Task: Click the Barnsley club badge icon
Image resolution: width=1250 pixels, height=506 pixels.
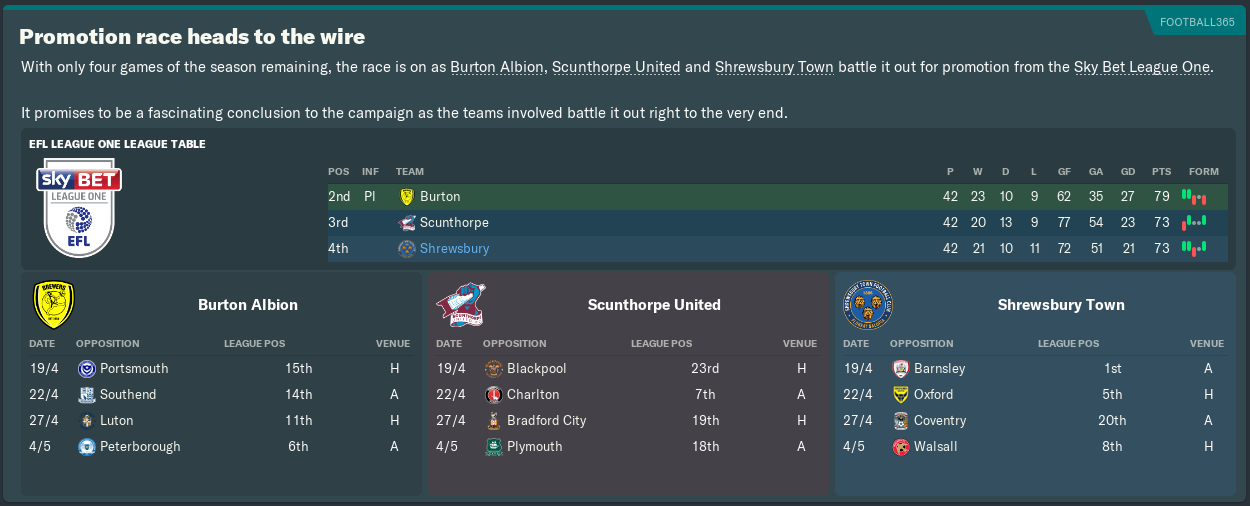Action: (x=901, y=368)
